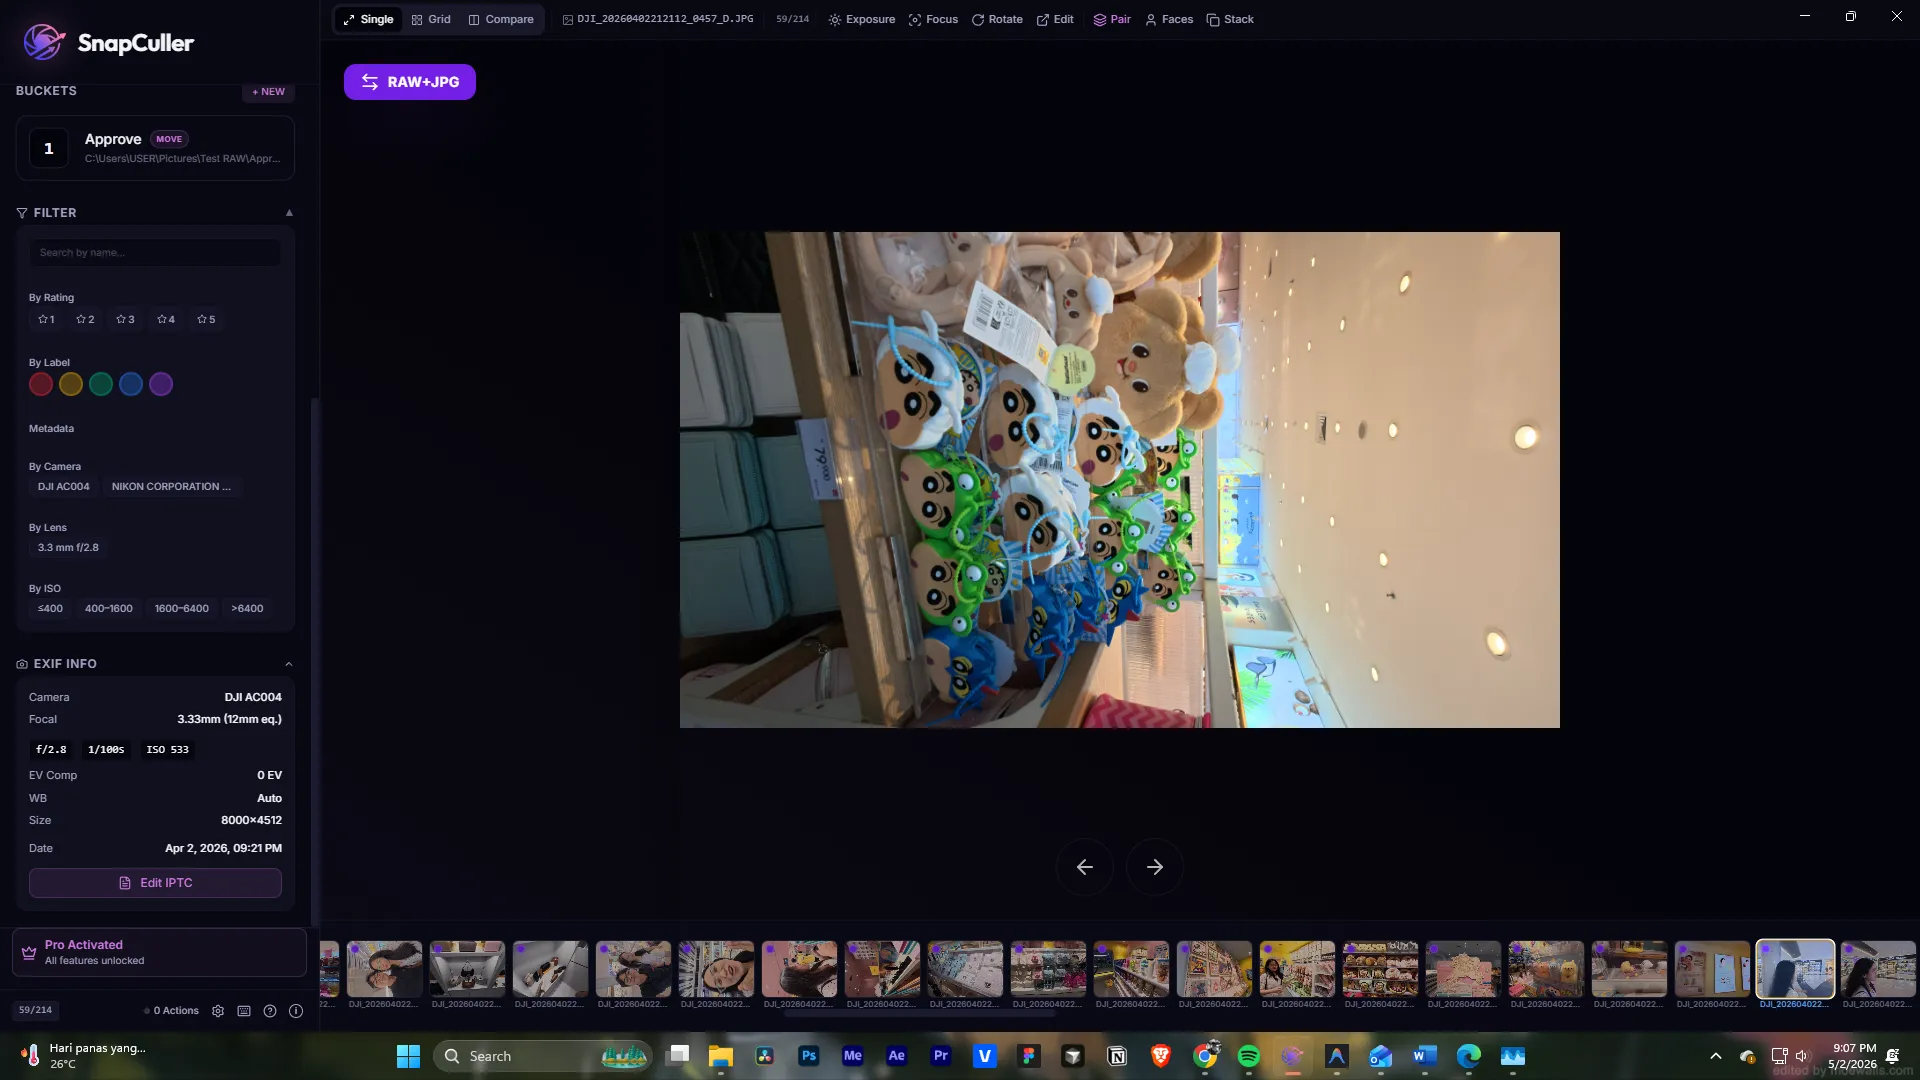Click the MOVE badge on Approve bucket

169,139
